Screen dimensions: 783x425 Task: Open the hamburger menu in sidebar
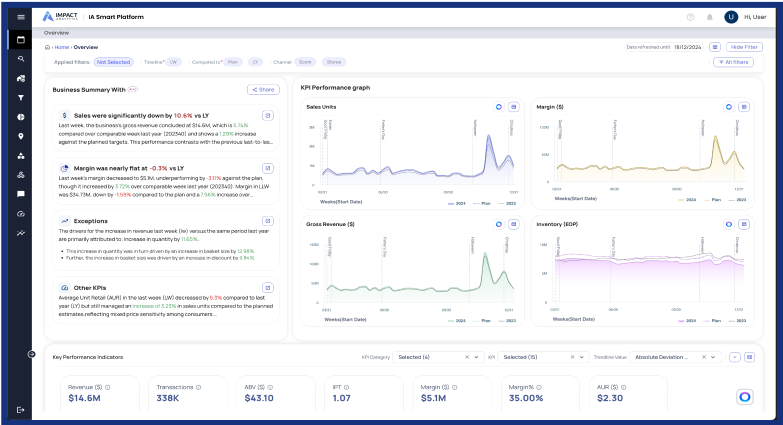click(x=20, y=17)
